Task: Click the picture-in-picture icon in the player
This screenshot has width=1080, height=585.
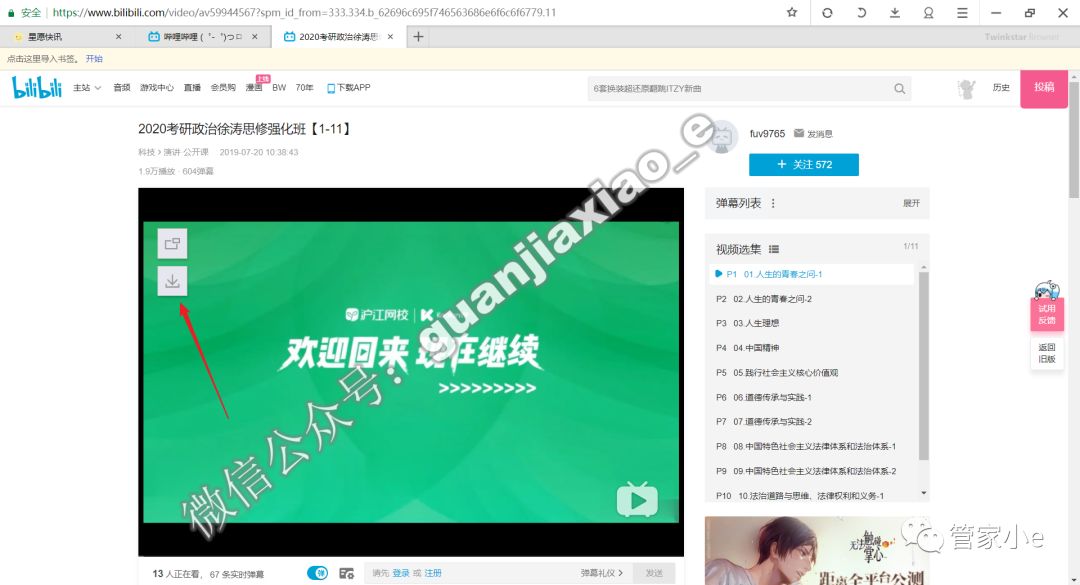Action: point(172,243)
